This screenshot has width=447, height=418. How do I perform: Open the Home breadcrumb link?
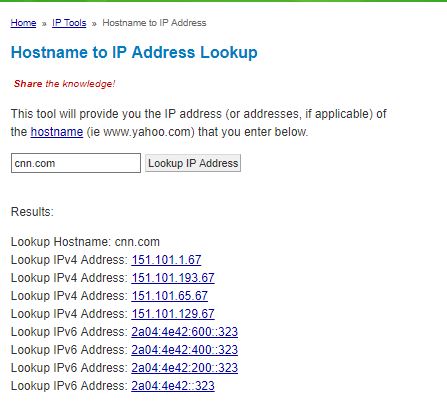pyautogui.click(x=23, y=23)
